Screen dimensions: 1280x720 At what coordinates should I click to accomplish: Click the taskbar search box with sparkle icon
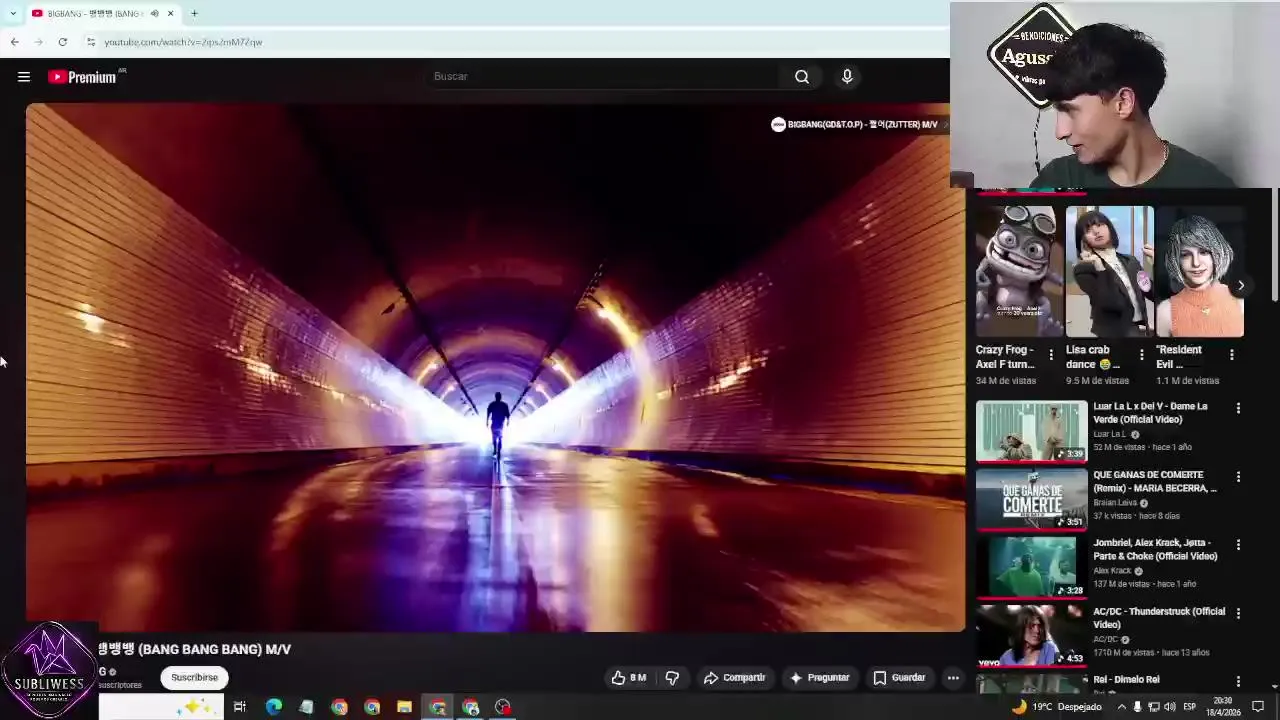[x=161, y=707]
